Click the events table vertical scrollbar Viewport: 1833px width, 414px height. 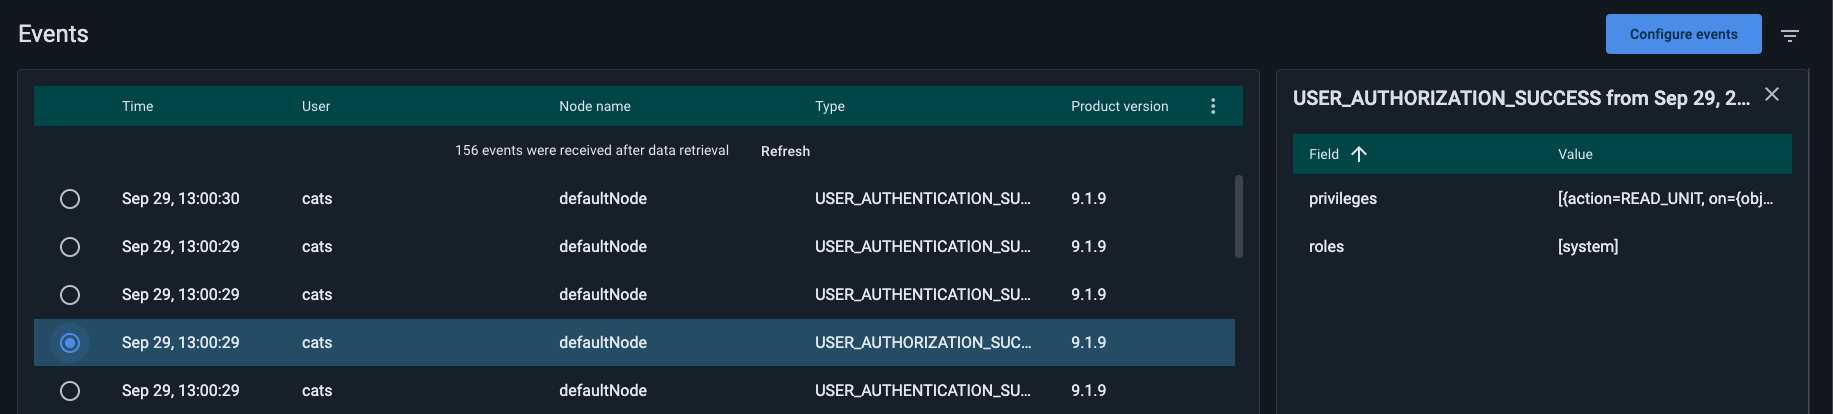pyautogui.click(x=1239, y=217)
